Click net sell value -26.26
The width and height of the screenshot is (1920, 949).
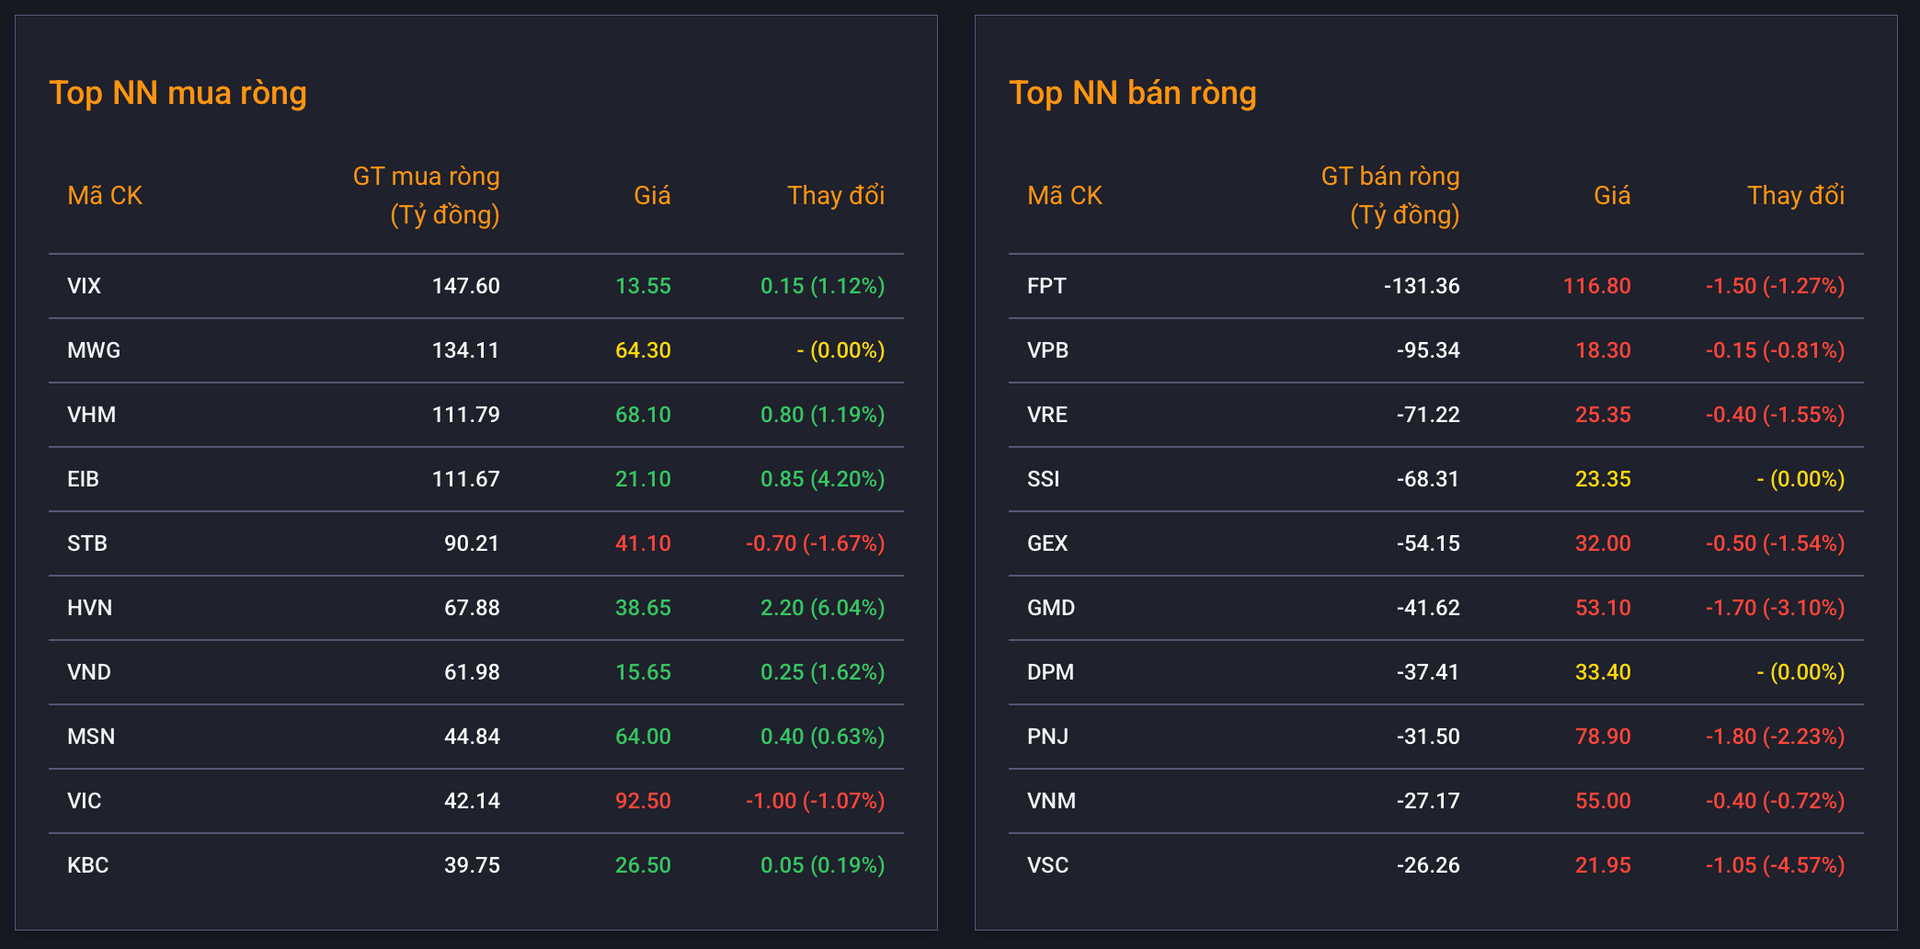pos(1428,865)
